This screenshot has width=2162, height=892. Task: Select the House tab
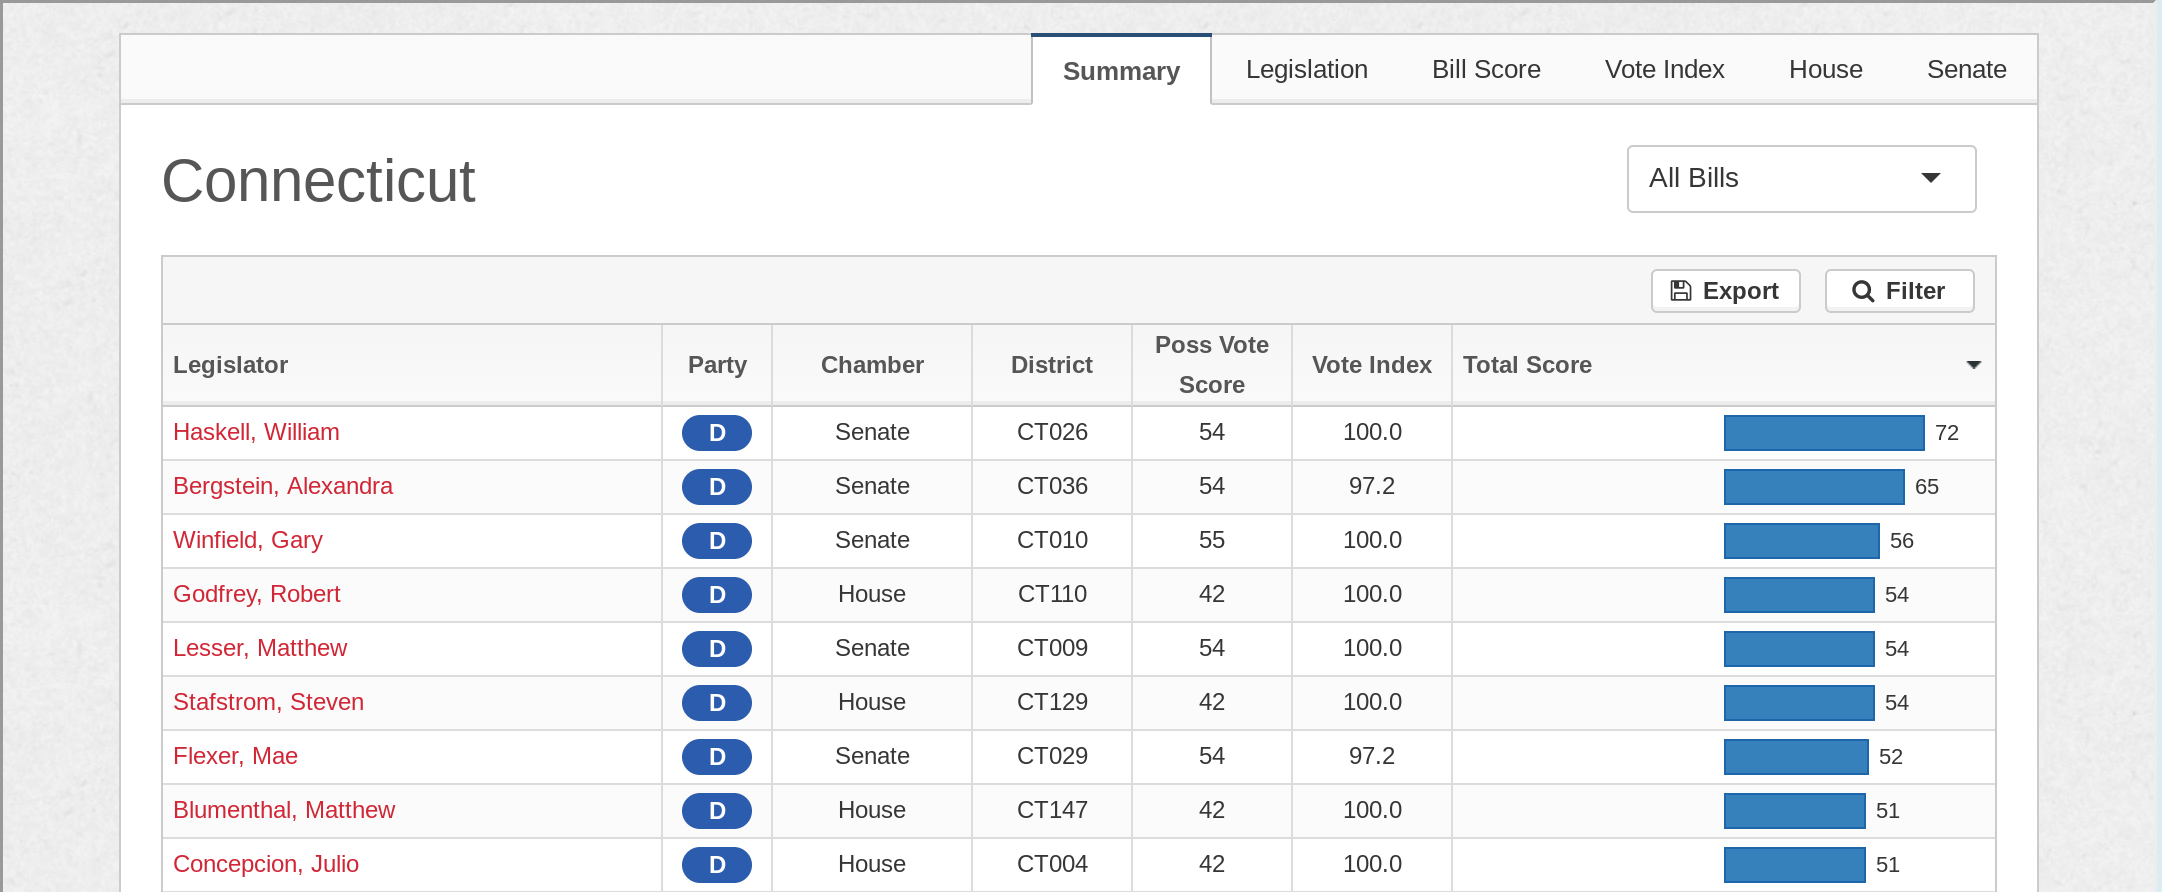click(x=1825, y=70)
